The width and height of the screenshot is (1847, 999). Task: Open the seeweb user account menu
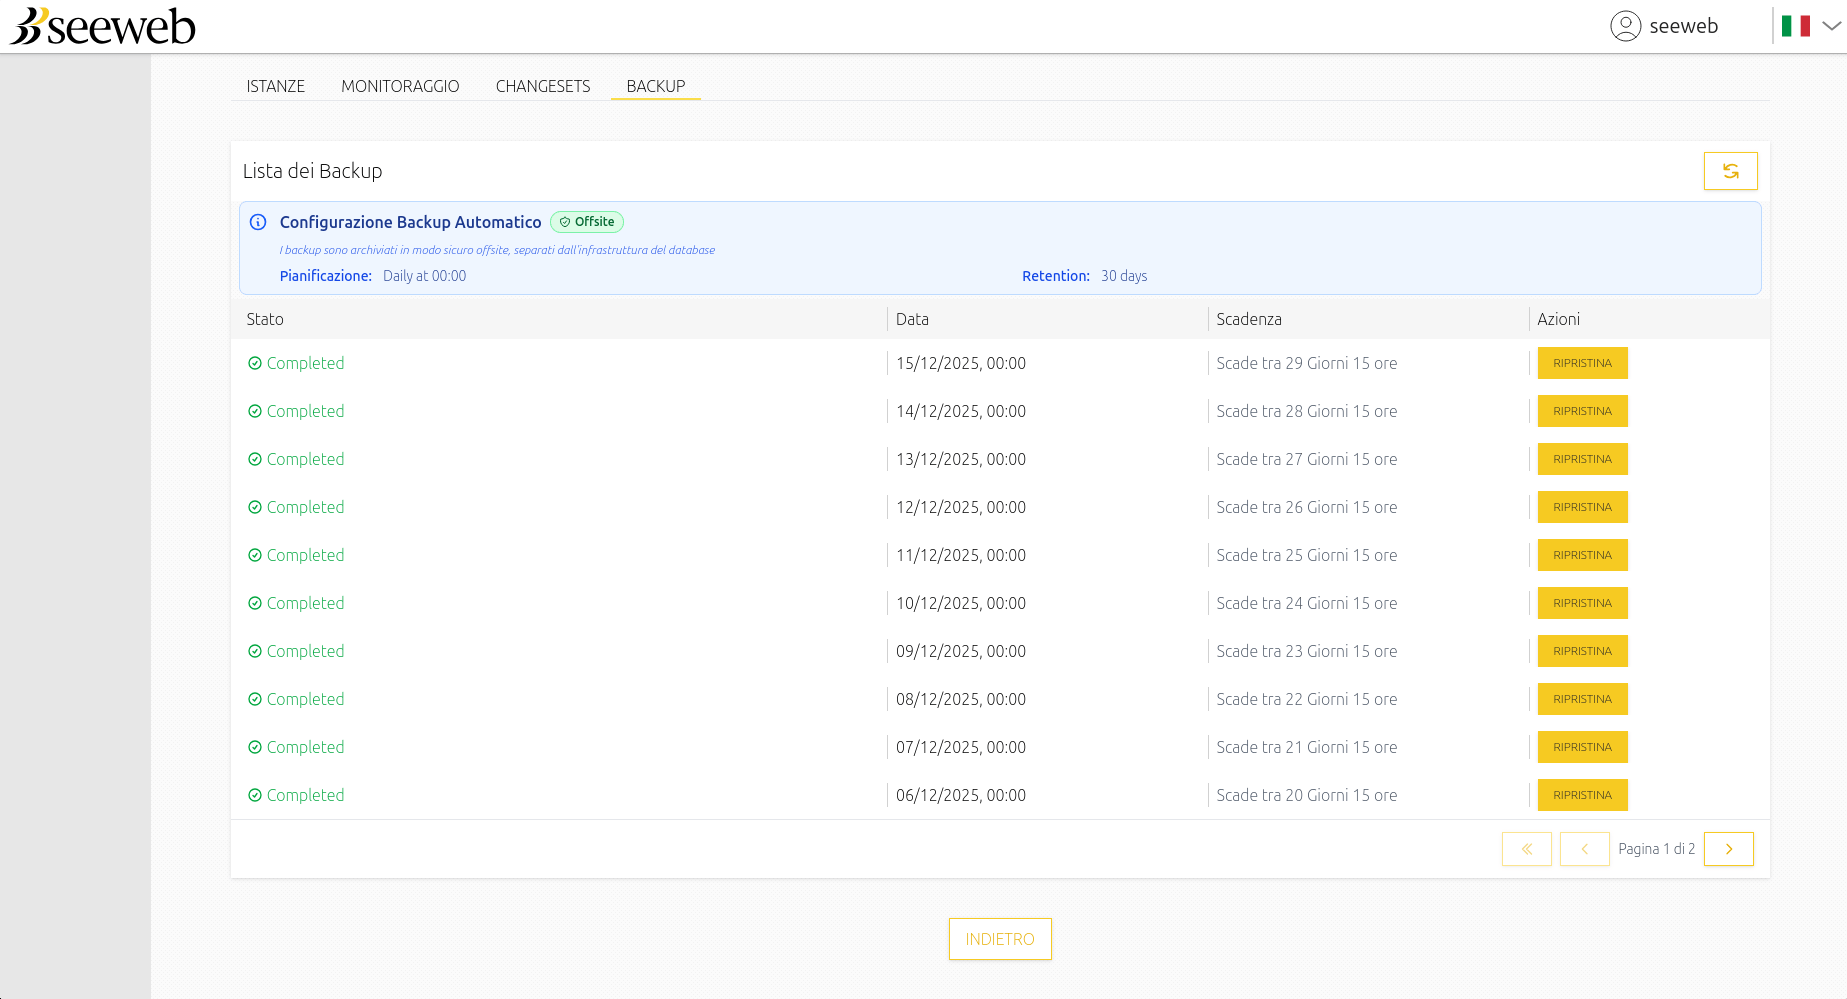coord(1664,26)
